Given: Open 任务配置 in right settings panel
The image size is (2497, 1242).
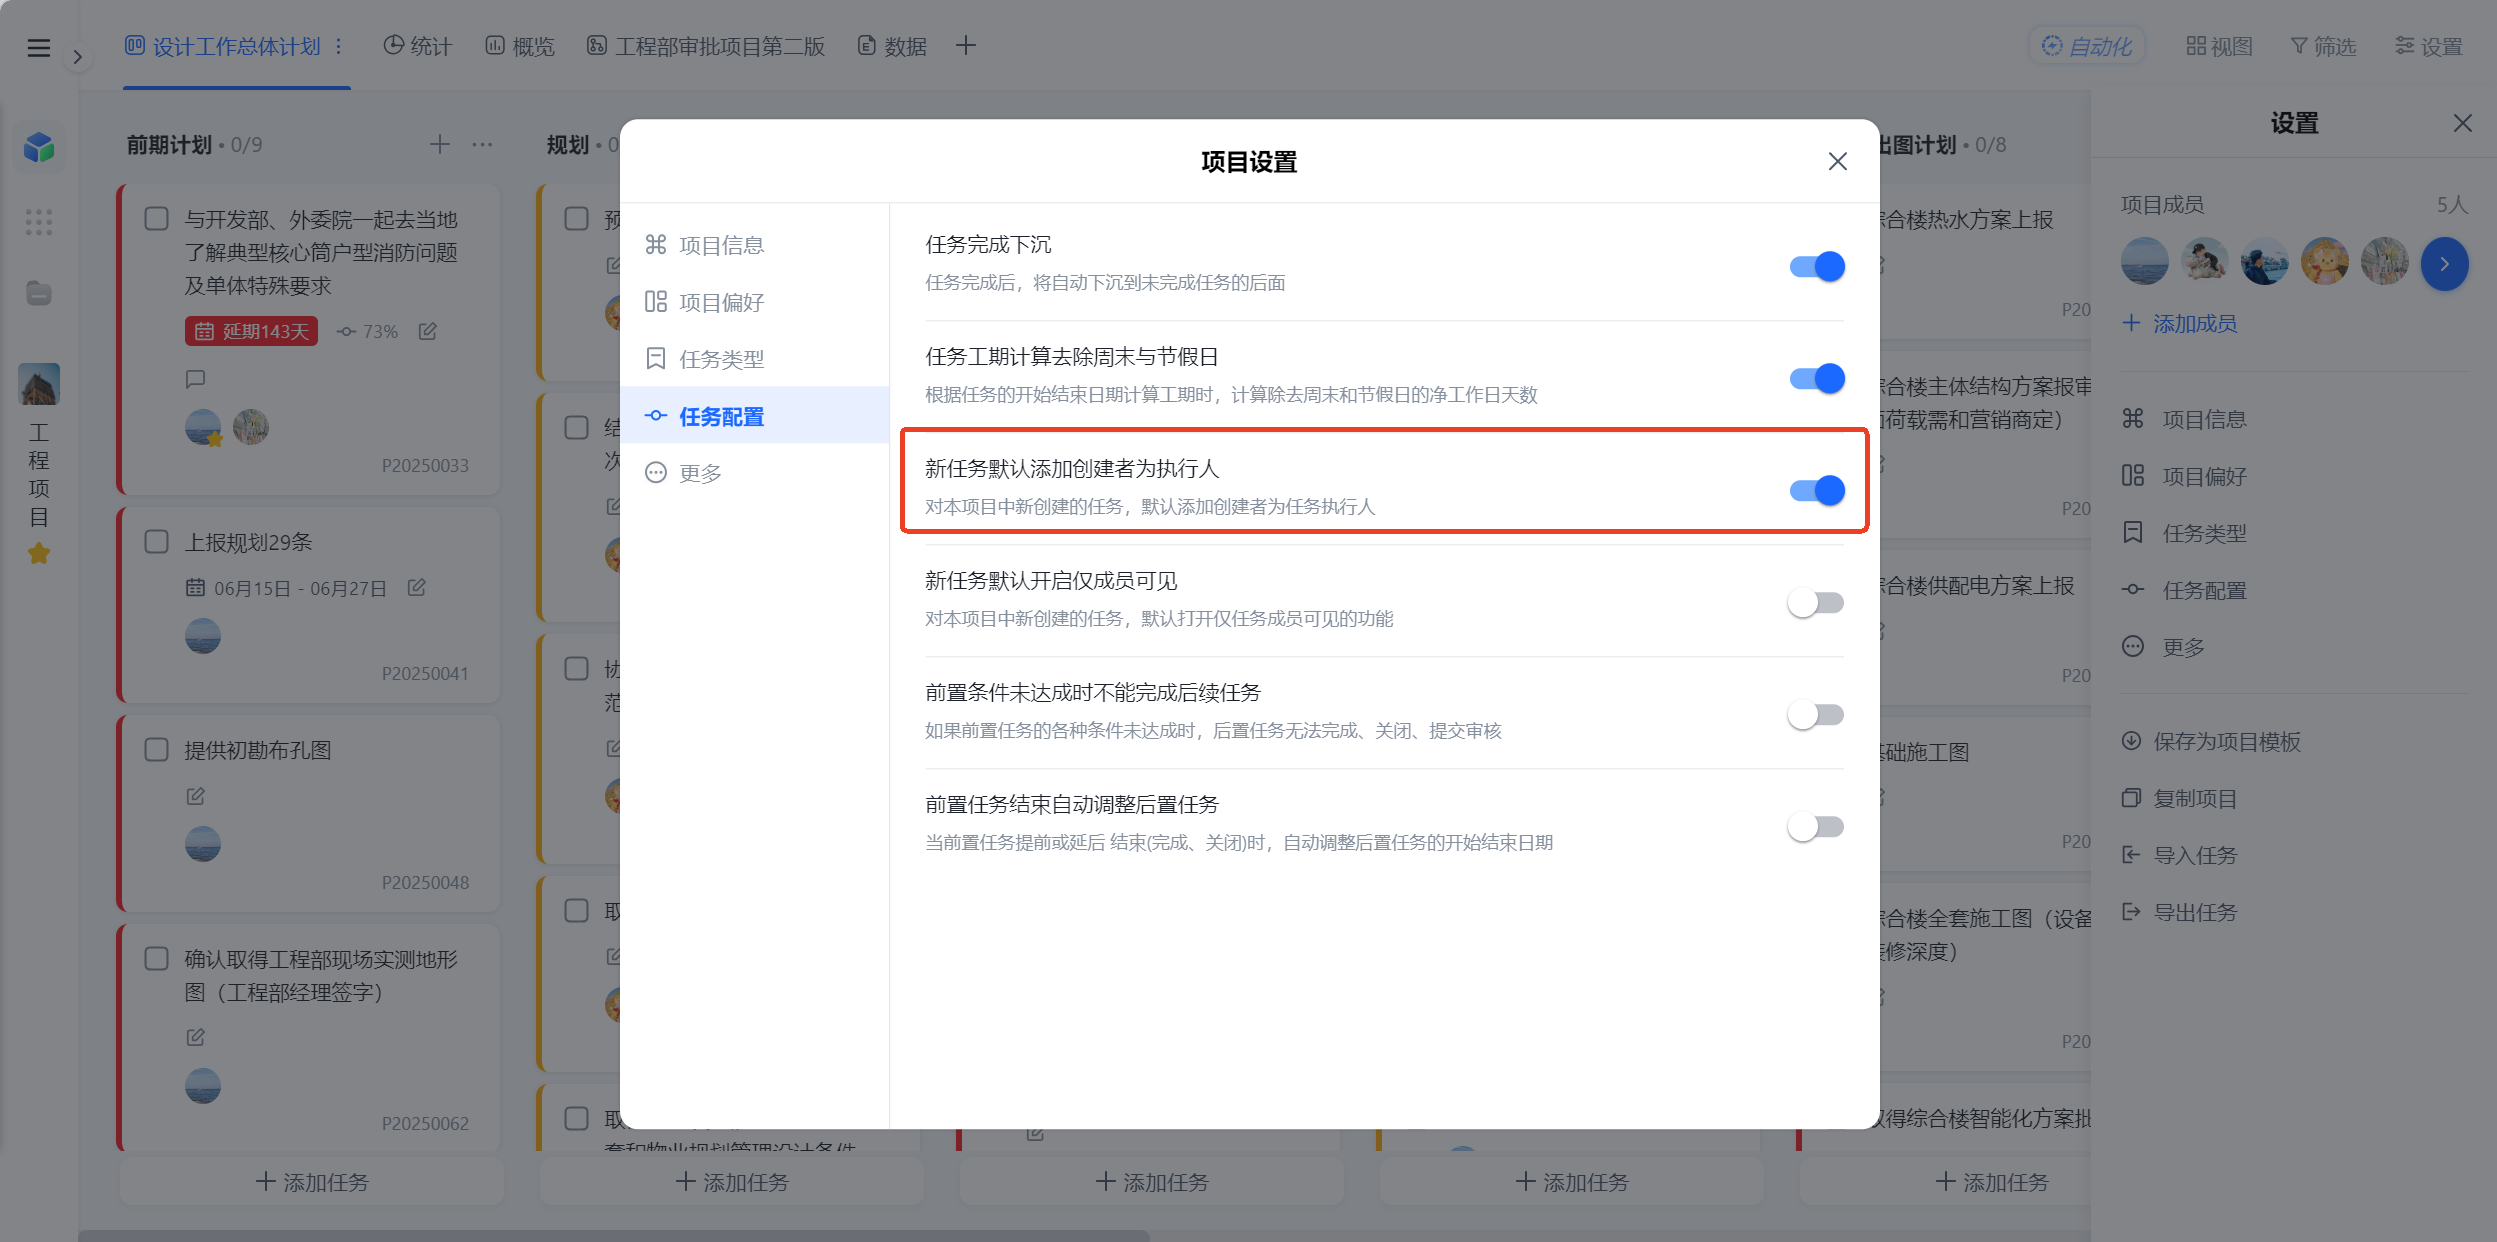Looking at the screenshot, I should coord(2185,590).
